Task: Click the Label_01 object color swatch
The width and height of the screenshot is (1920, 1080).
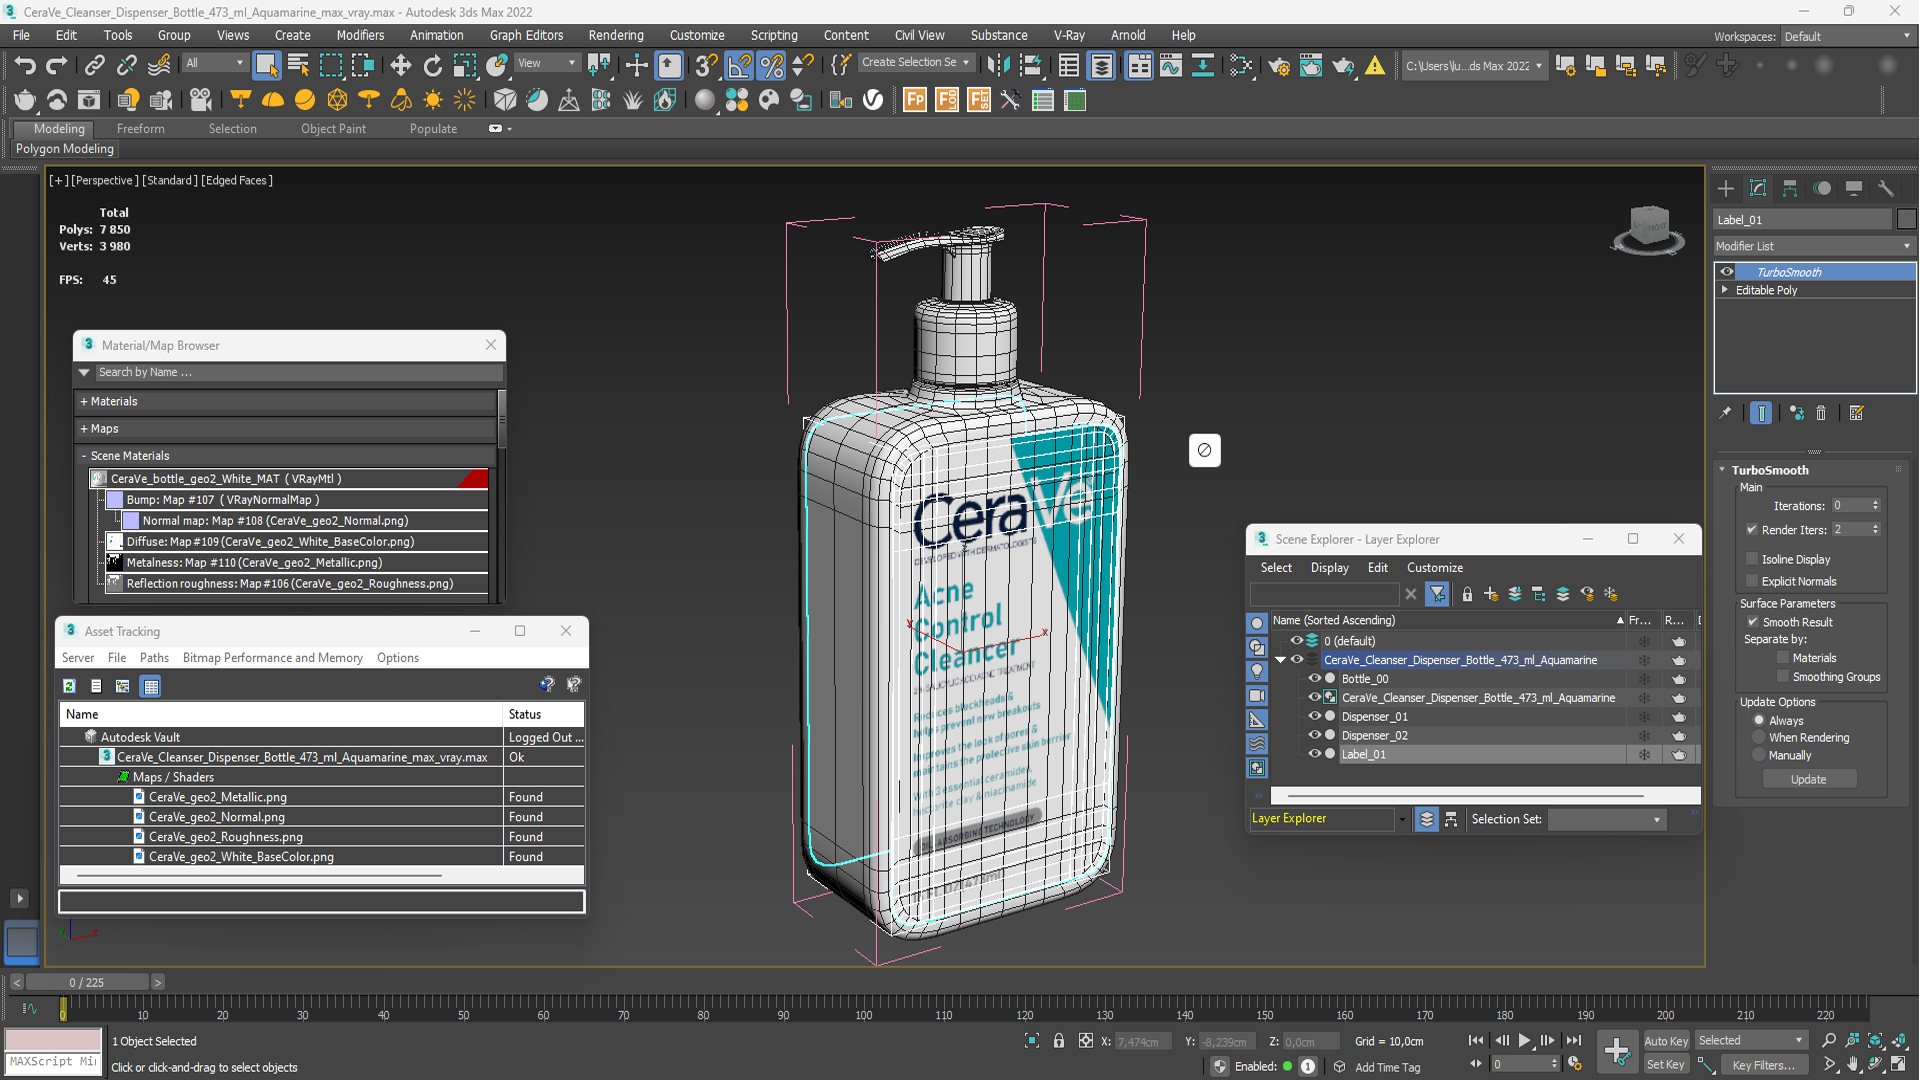Action: click(1906, 219)
